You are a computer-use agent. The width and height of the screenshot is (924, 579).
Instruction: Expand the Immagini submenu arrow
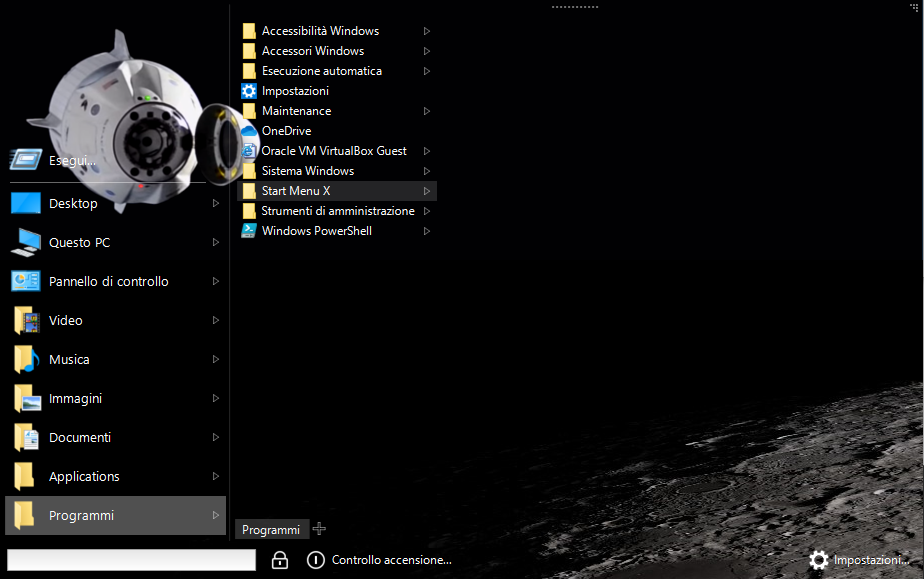tap(216, 398)
